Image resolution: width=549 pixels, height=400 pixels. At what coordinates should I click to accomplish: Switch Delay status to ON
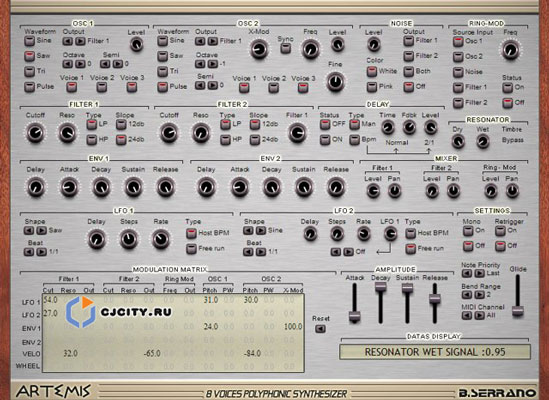[325, 140]
